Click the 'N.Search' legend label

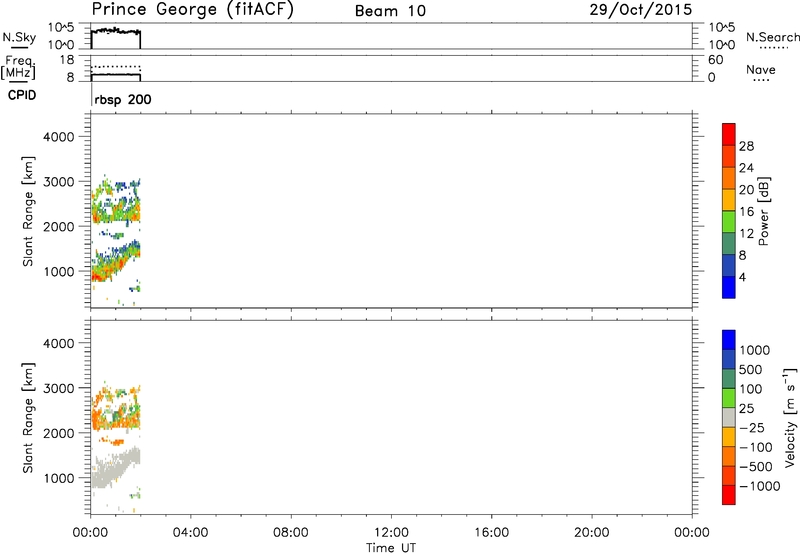[772, 37]
